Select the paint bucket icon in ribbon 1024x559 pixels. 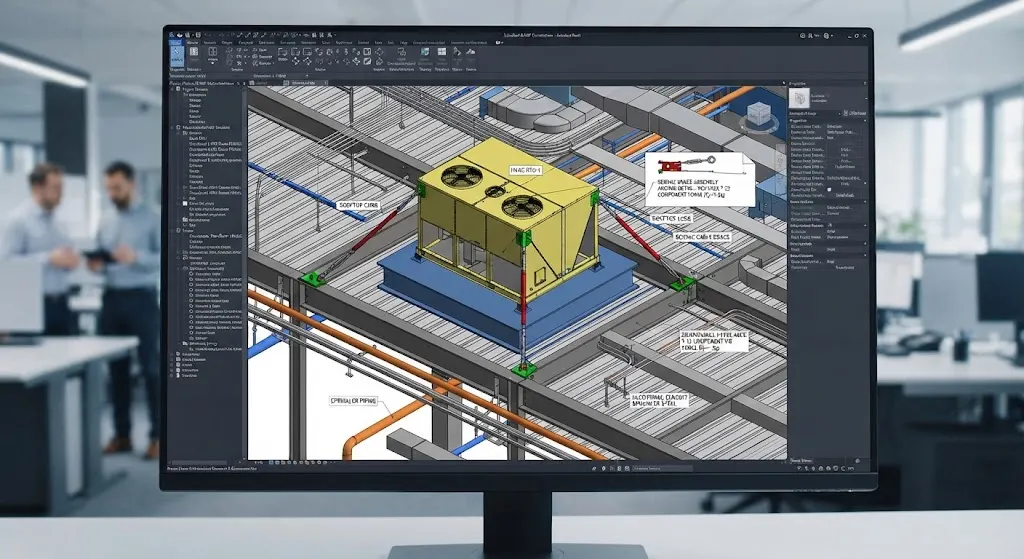[x=457, y=52]
